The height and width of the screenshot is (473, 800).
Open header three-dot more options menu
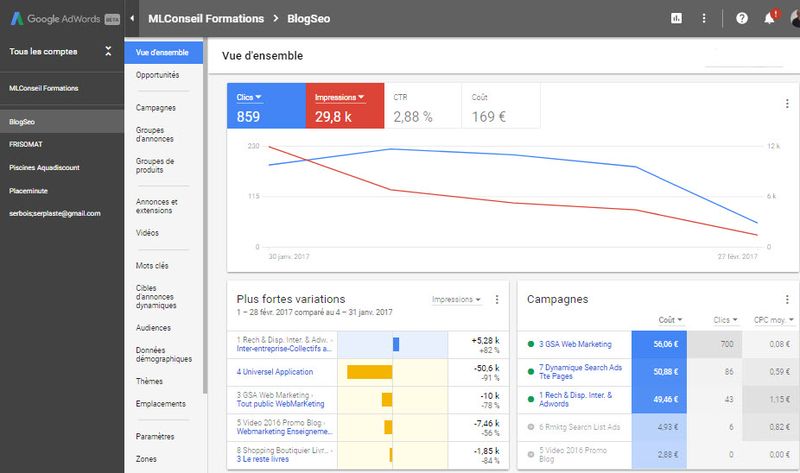[x=704, y=18]
